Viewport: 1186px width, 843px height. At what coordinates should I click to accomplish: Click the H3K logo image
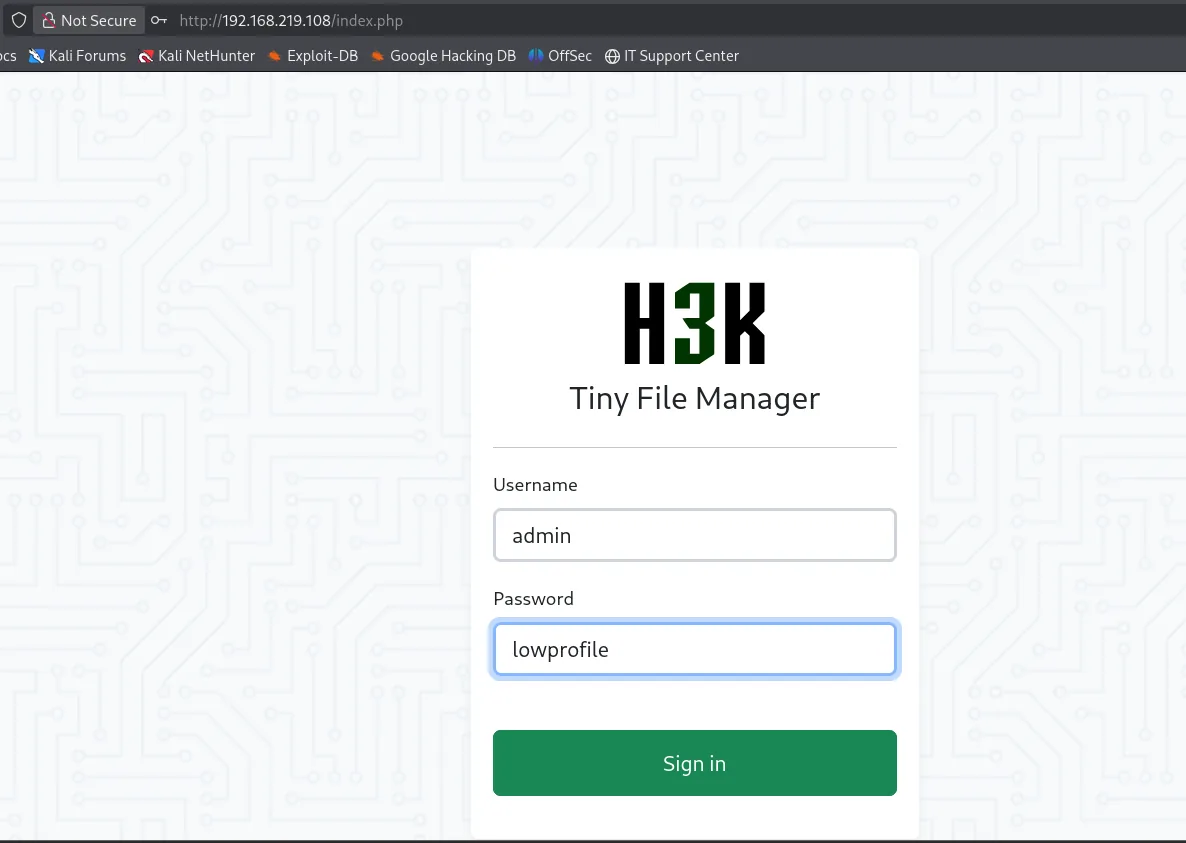694,324
